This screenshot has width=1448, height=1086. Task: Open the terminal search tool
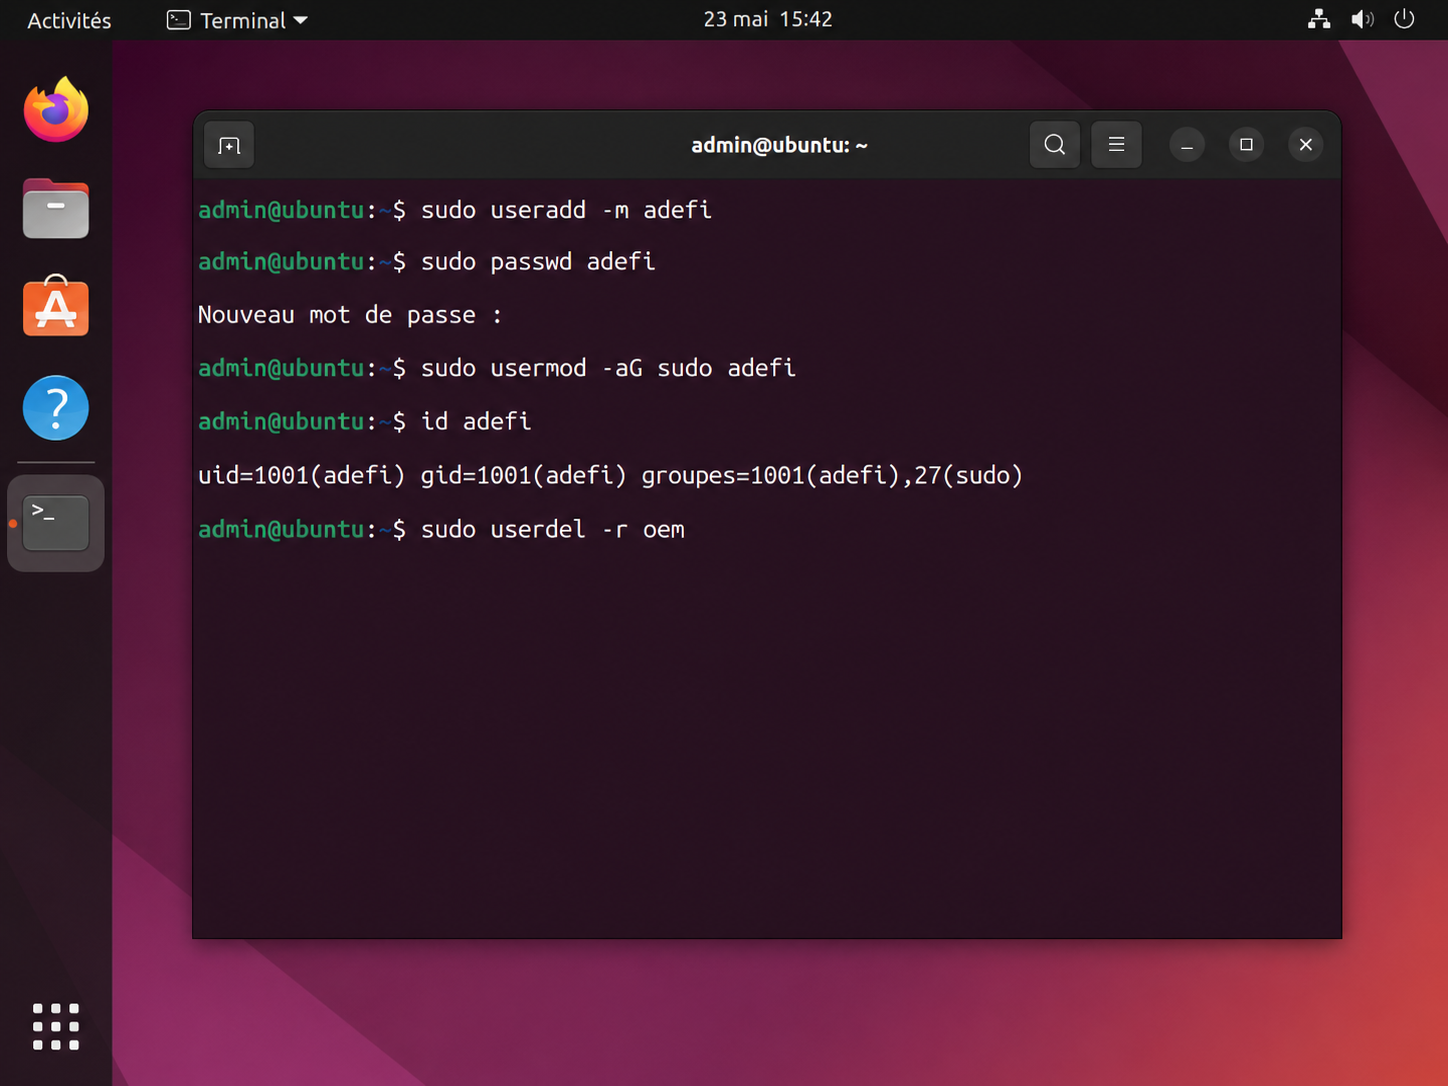coord(1054,145)
